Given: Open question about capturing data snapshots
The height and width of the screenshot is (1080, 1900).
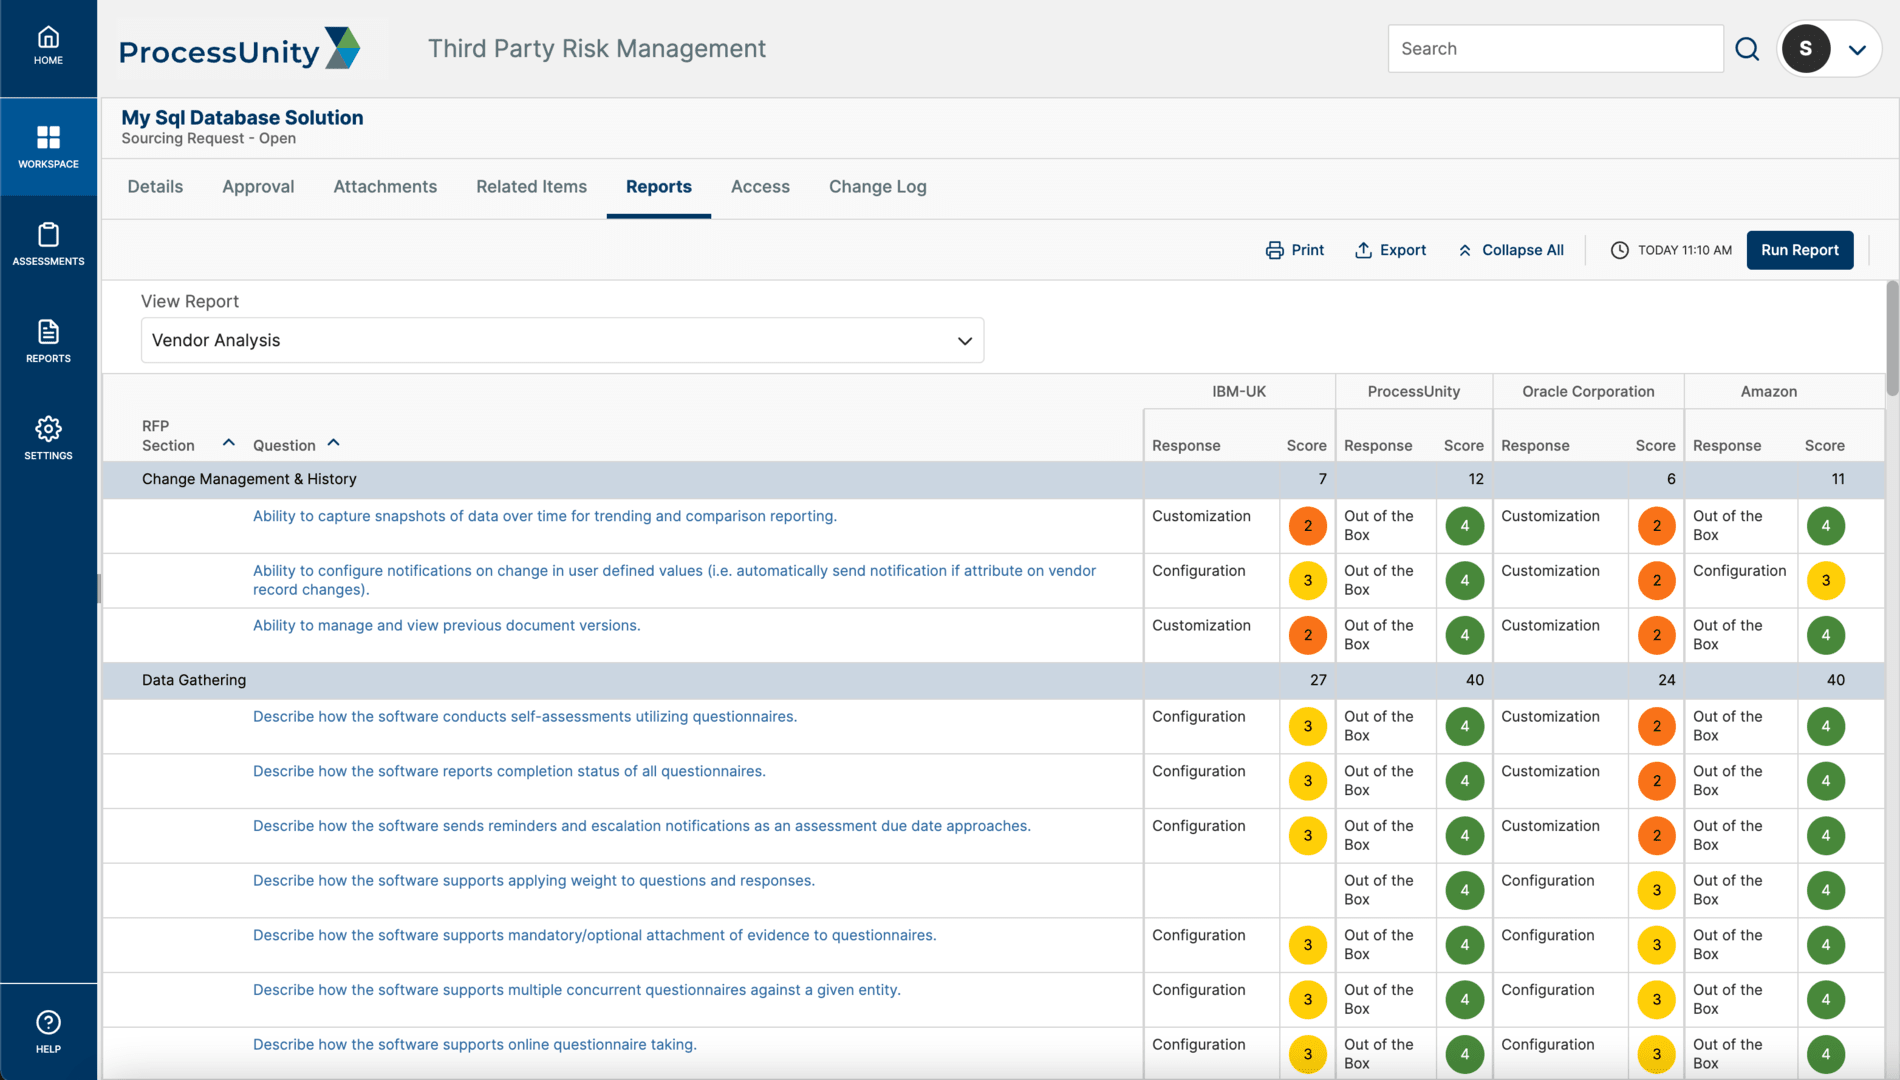Looking at the screenshot, I should click(x=544, y=516).
